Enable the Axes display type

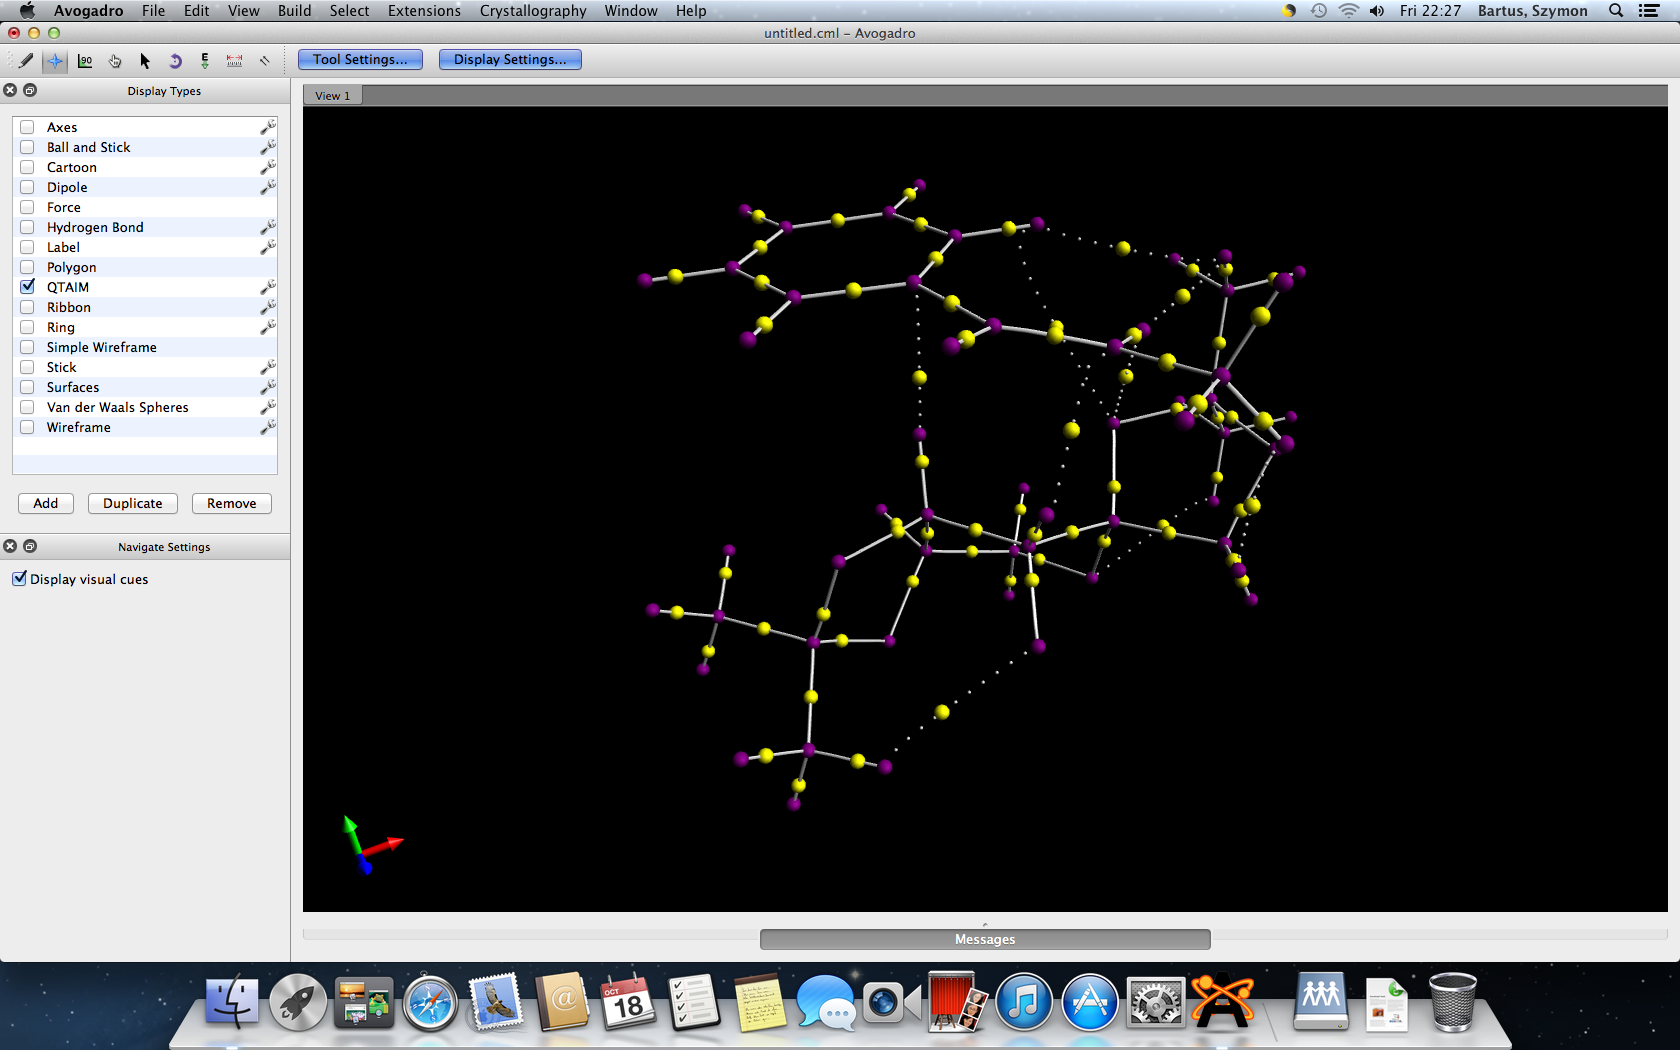pos(27,127)
